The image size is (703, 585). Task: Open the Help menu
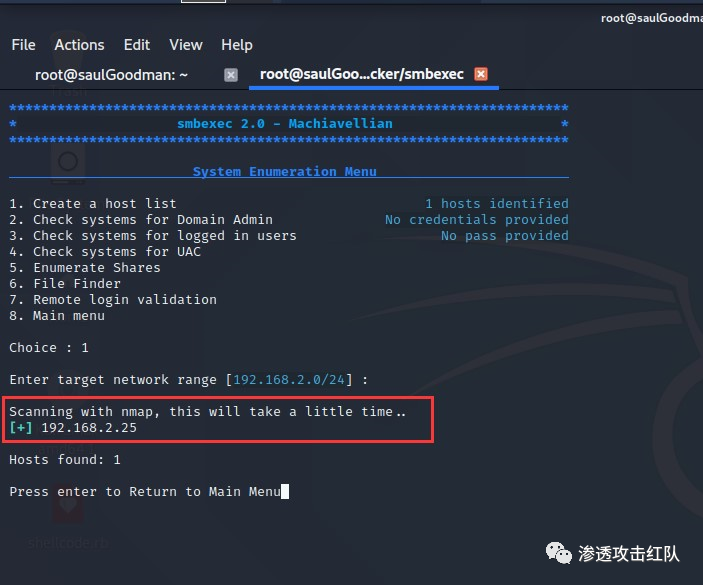237,45
